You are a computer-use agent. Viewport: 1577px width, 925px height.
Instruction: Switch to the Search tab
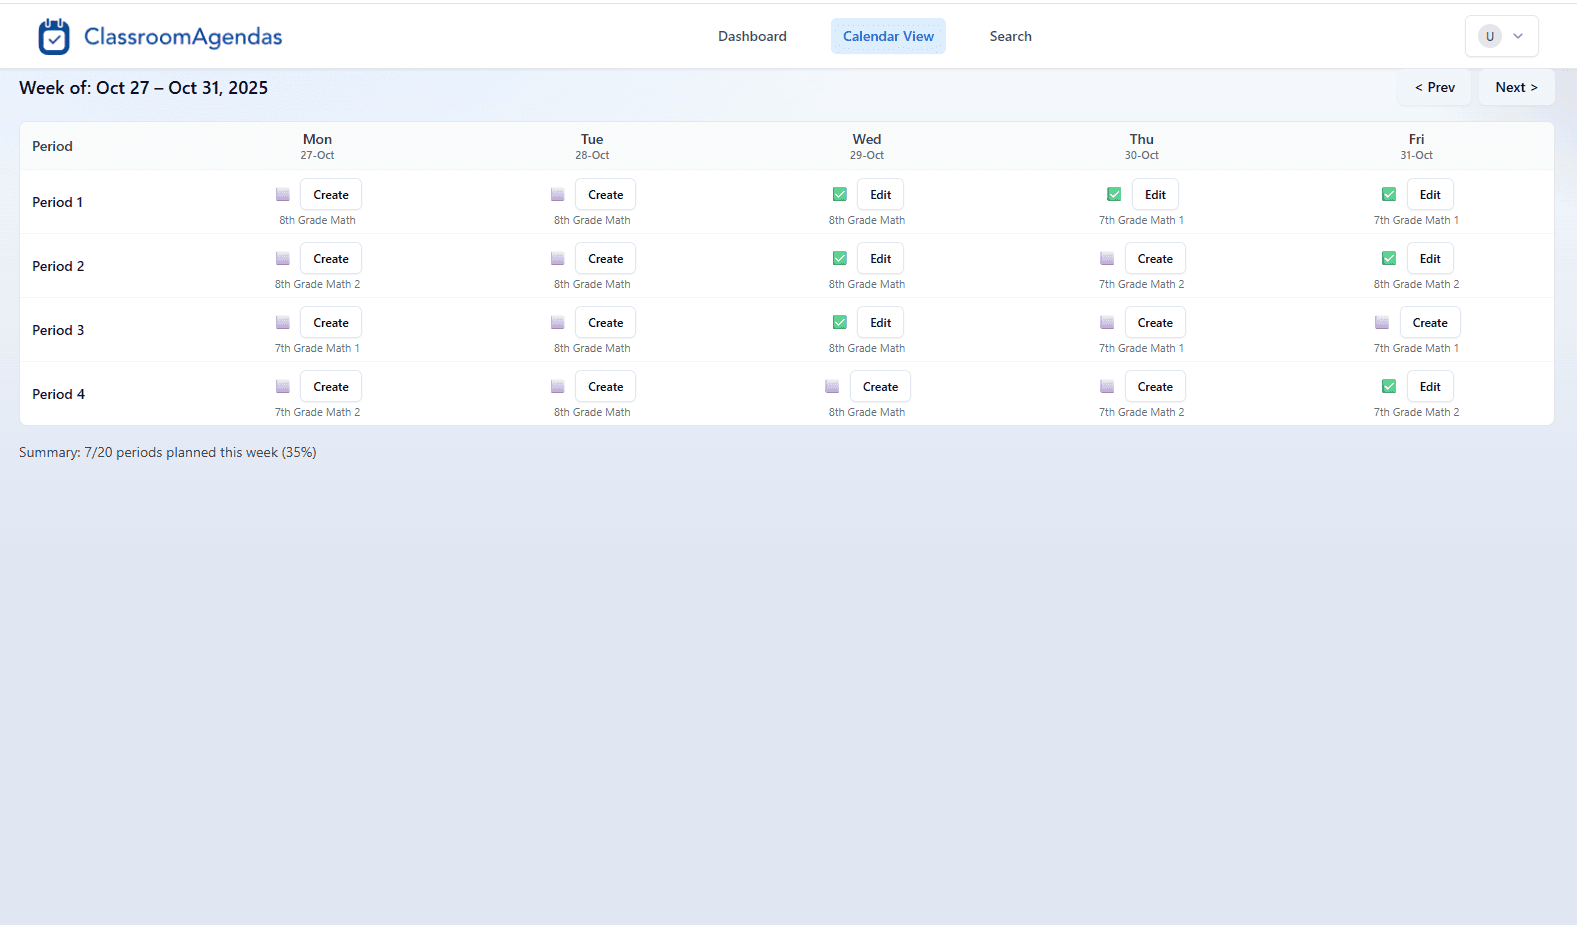[x=1010, y=36]
